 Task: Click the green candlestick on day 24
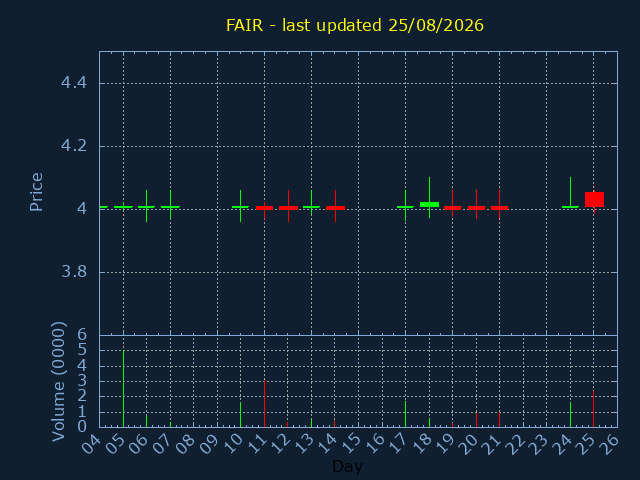pyautogui.click(x=570, y=193)
